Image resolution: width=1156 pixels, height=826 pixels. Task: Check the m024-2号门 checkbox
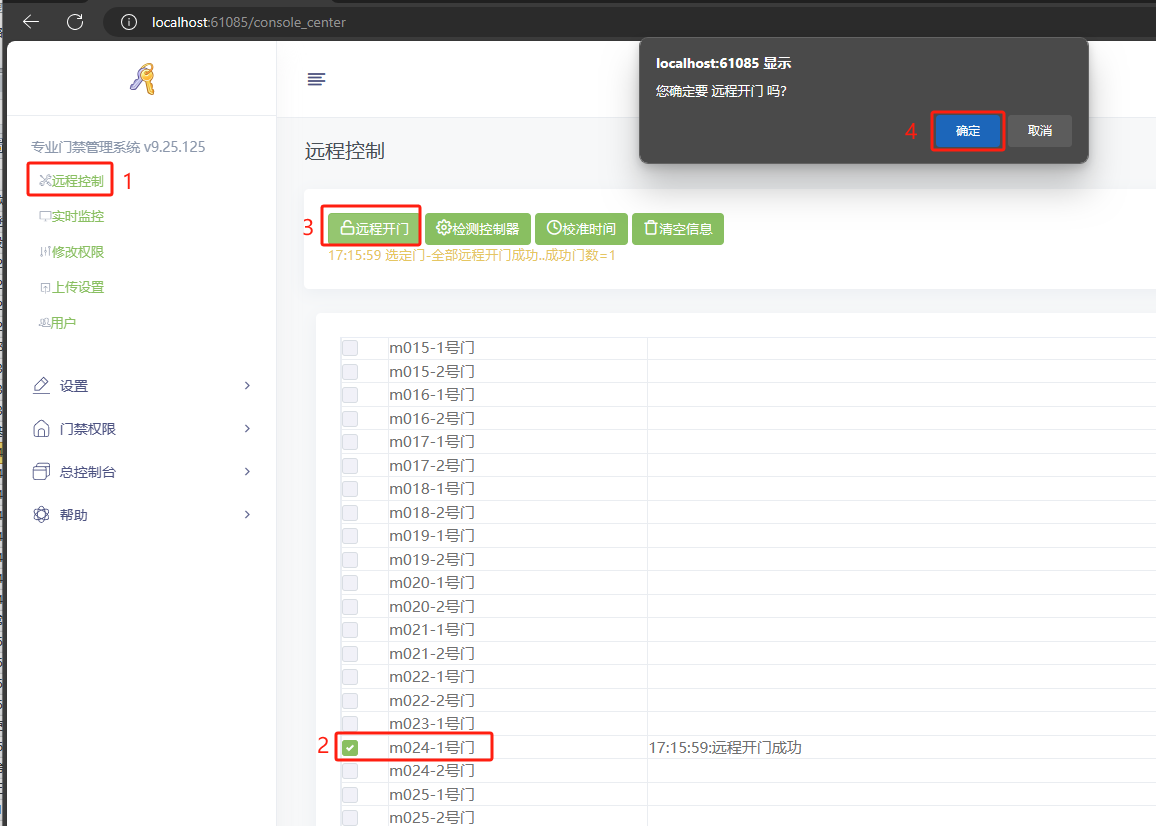(350, 771)
